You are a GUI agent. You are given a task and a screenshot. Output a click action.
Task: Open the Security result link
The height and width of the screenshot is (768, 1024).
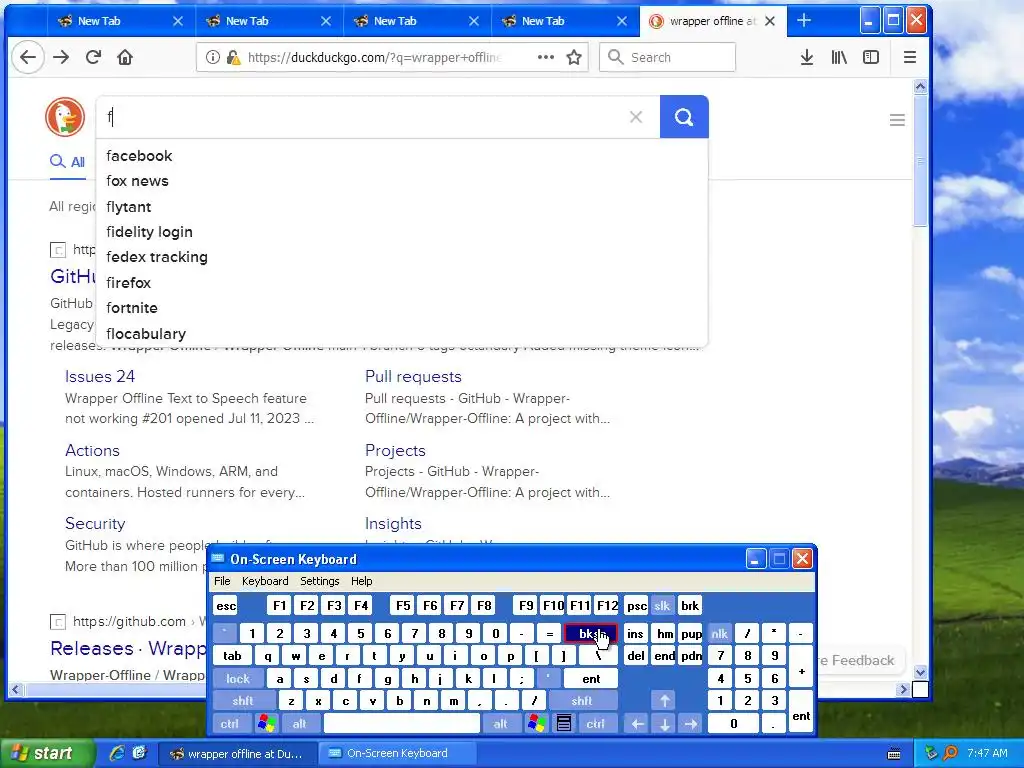pyautogui.click(x=95, y=524)
